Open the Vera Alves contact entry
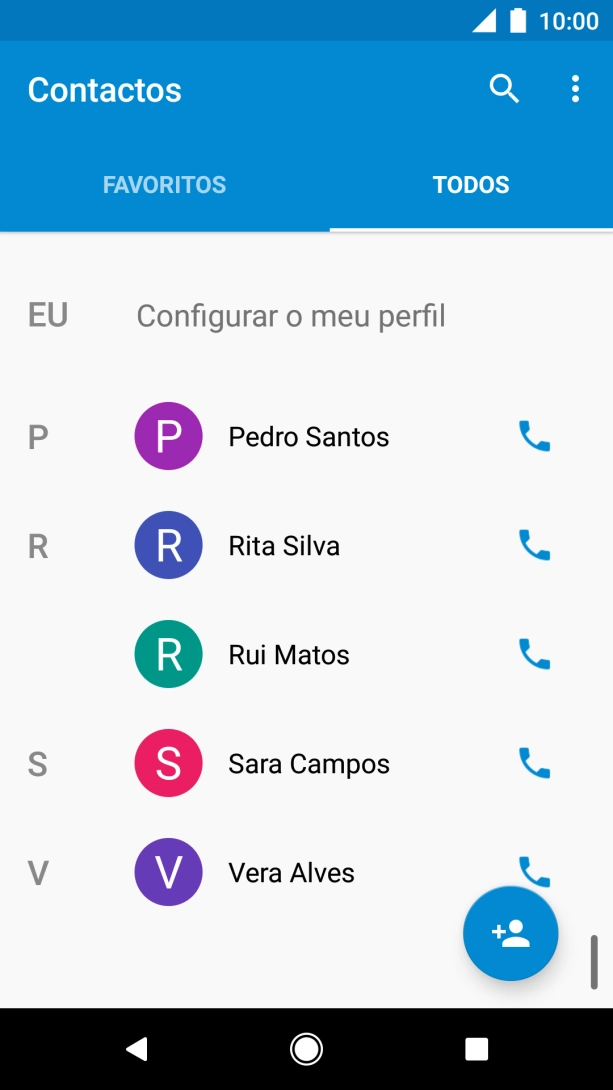The width and height of the screenshot is (613, 1090). pos(290,872)
